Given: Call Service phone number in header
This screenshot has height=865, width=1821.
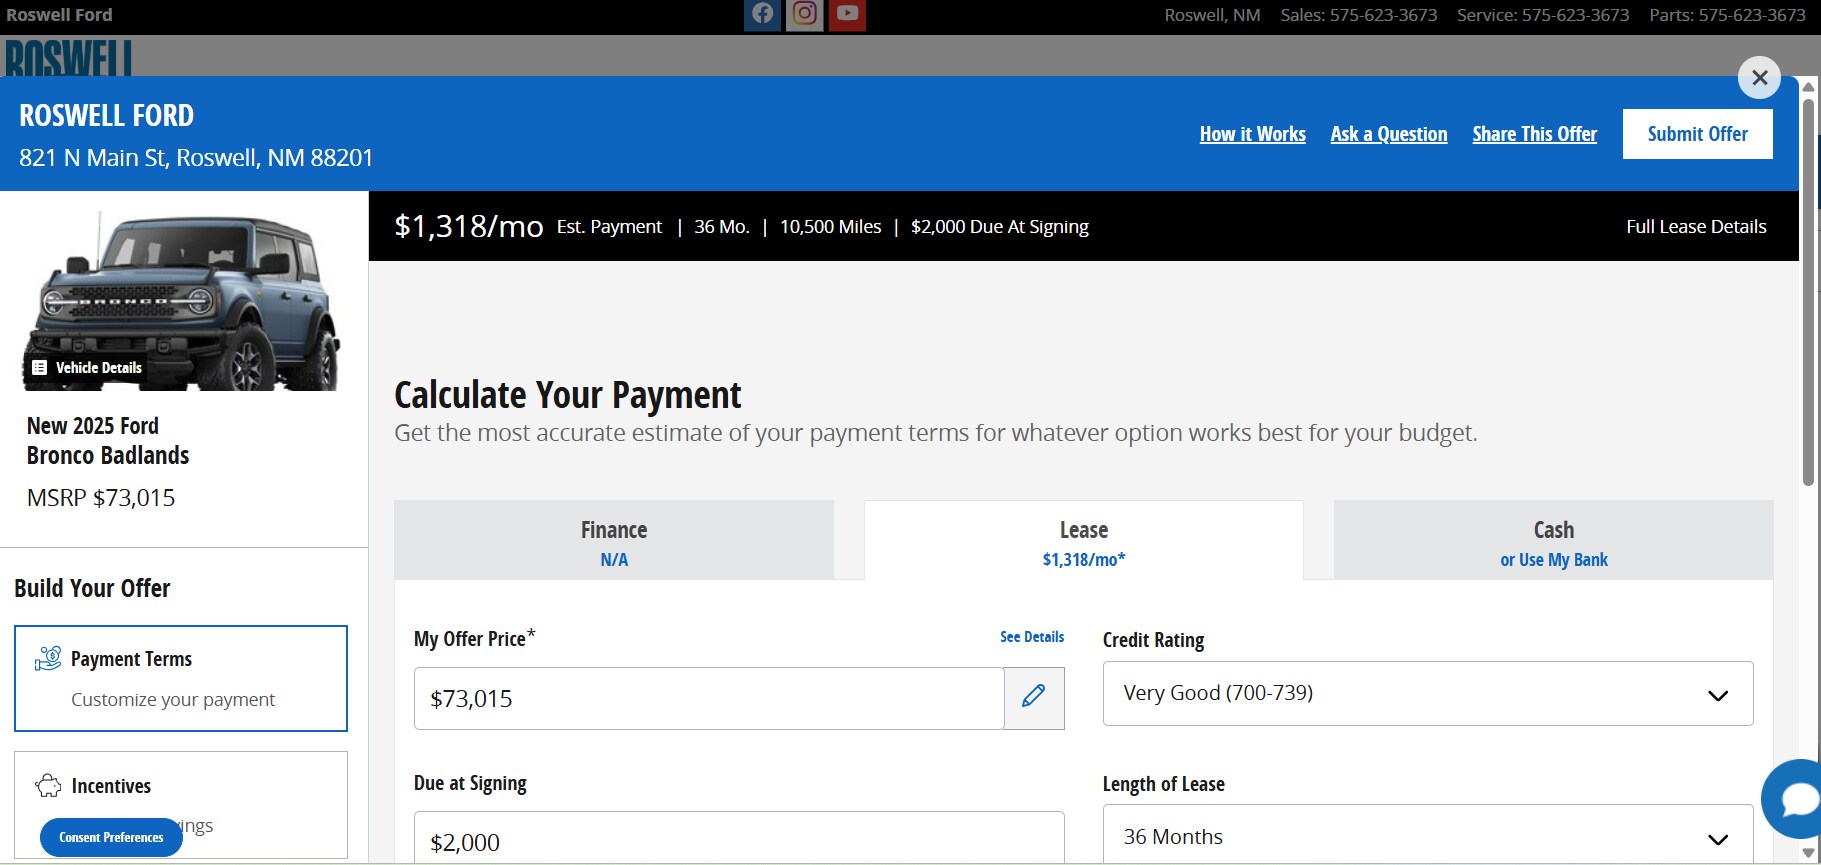Looking at the screenshot, I should (x=1543, y=15).
